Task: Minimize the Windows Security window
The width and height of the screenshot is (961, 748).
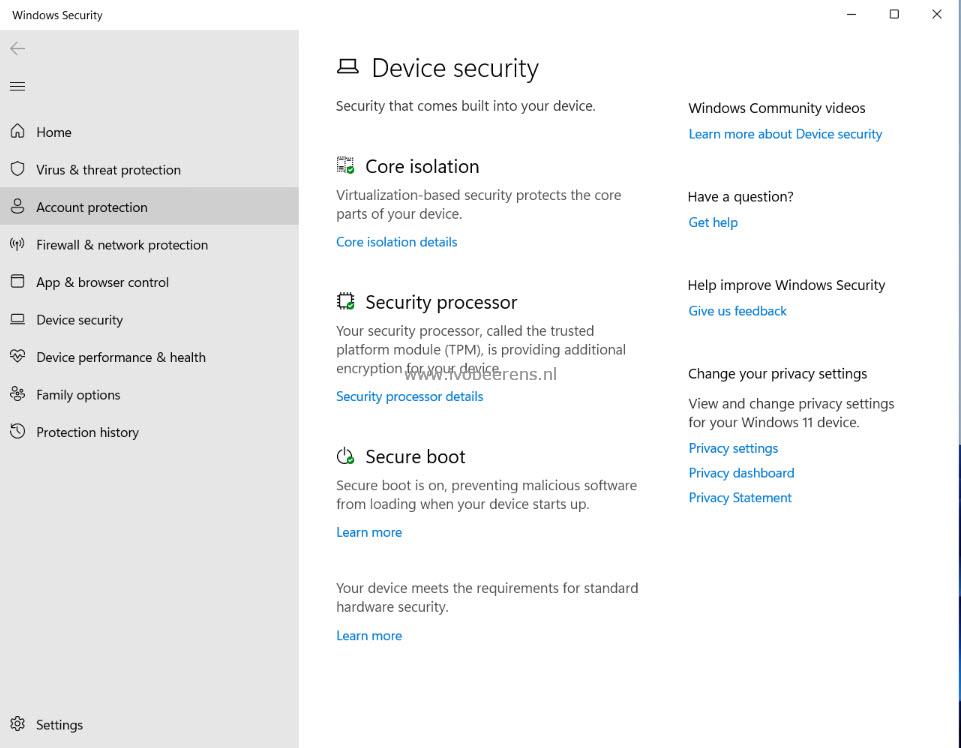Action: (851, 14)
